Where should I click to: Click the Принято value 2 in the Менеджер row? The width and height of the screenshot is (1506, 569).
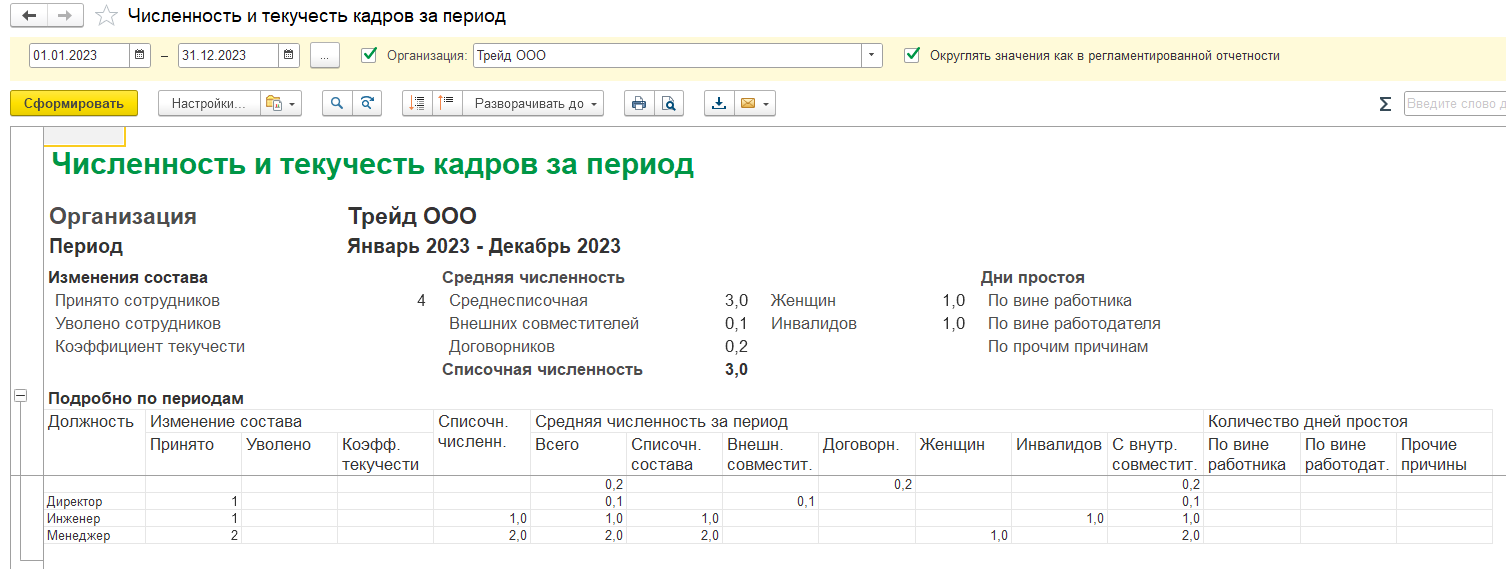point(234,535)
